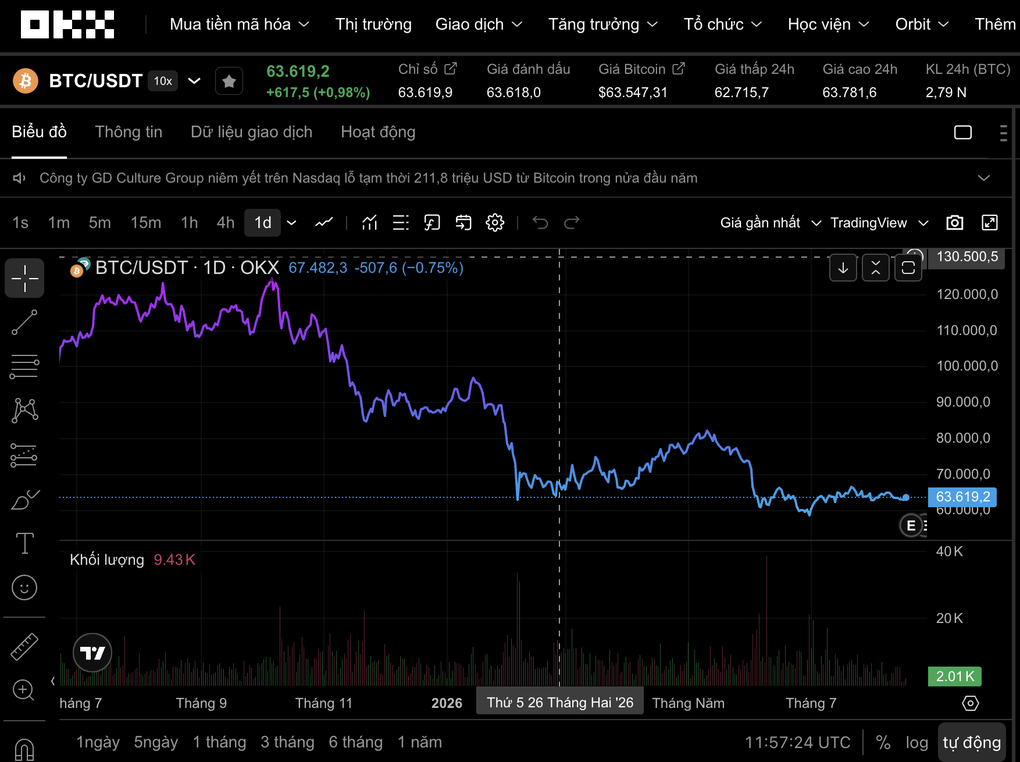Image resolution: width=1020 pixels, height=762 pixels.
Task: Open the forecasting and measurement tool
Action: [25, 455]
